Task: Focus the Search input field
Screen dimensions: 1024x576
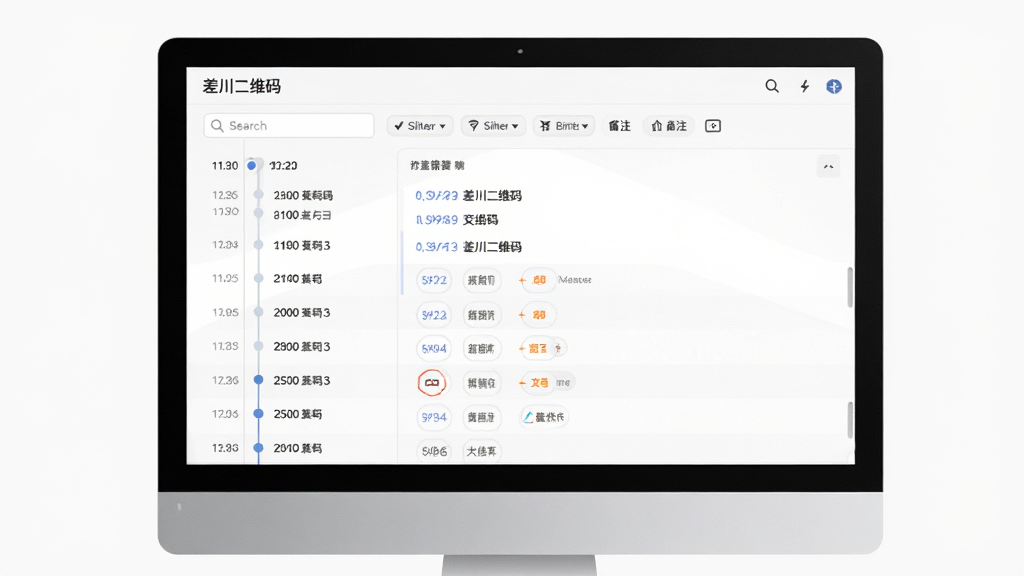Action: coord(289,125)
